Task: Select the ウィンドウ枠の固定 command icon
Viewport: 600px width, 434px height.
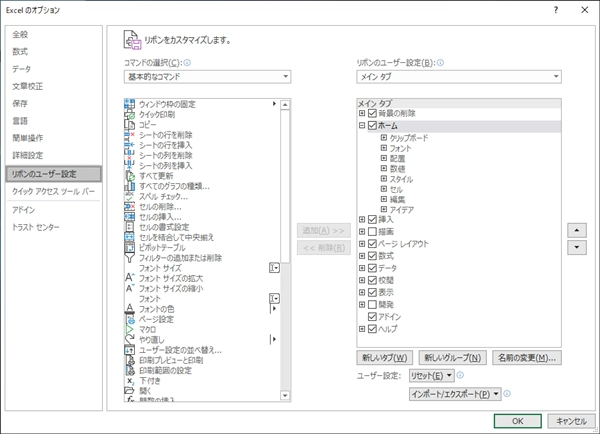Action: coord(130,104)
